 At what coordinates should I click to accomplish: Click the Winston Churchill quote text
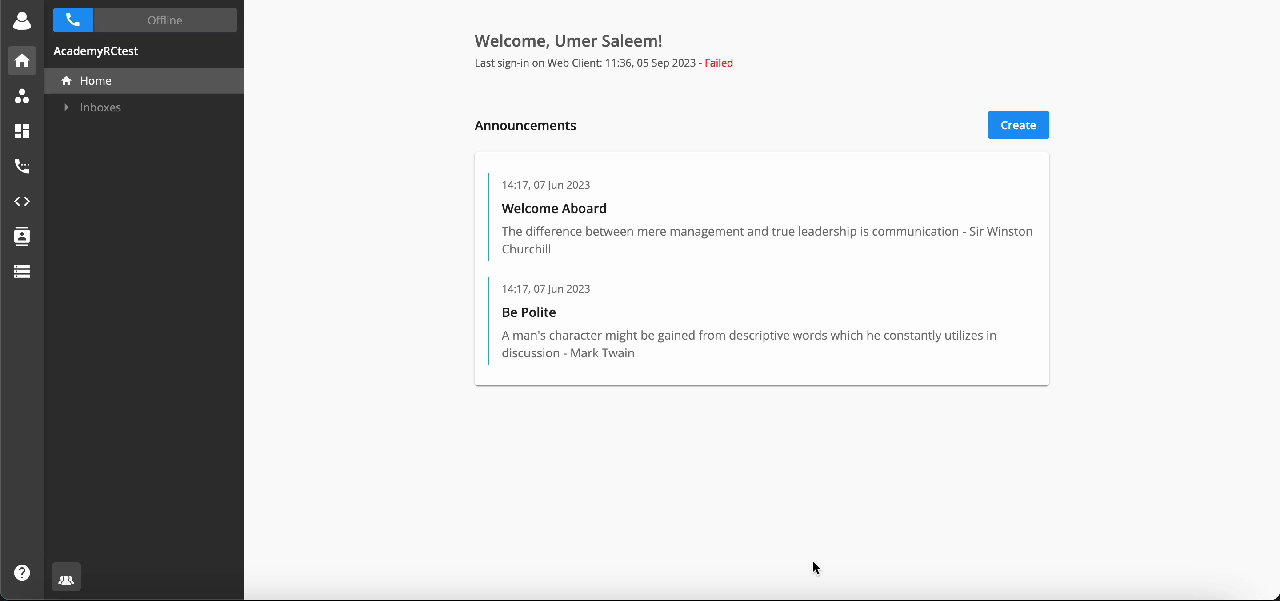pyautogui.click(x=767, y=240)
